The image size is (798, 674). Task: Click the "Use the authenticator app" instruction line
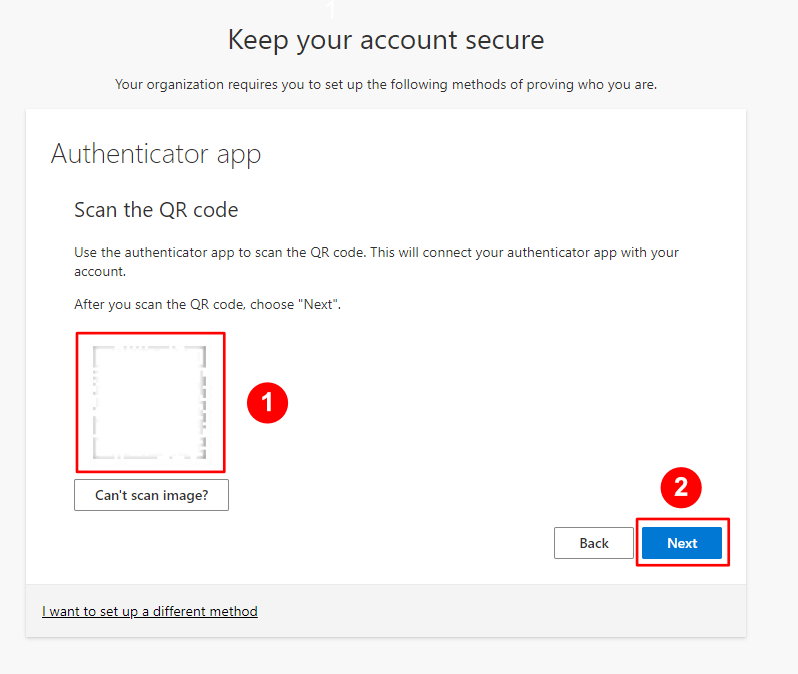(x=376, y=253)
